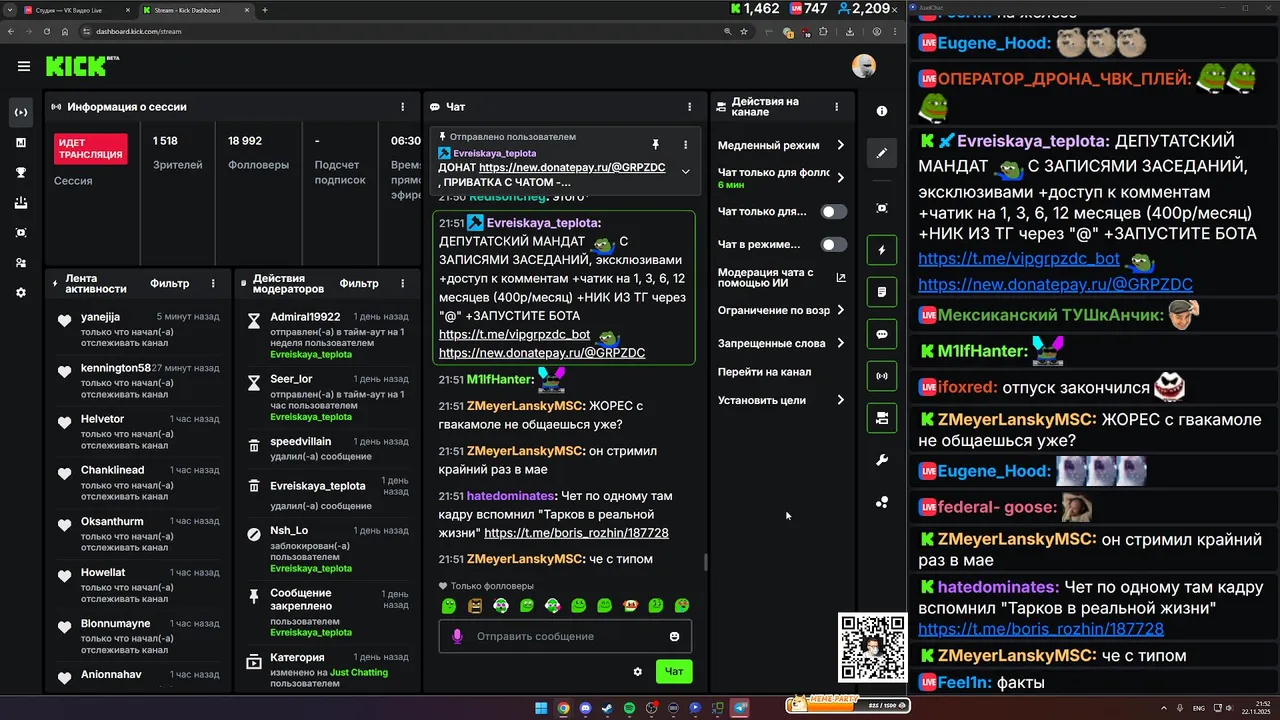Open options menu of Информация о сессии panel

click(403, 107)
